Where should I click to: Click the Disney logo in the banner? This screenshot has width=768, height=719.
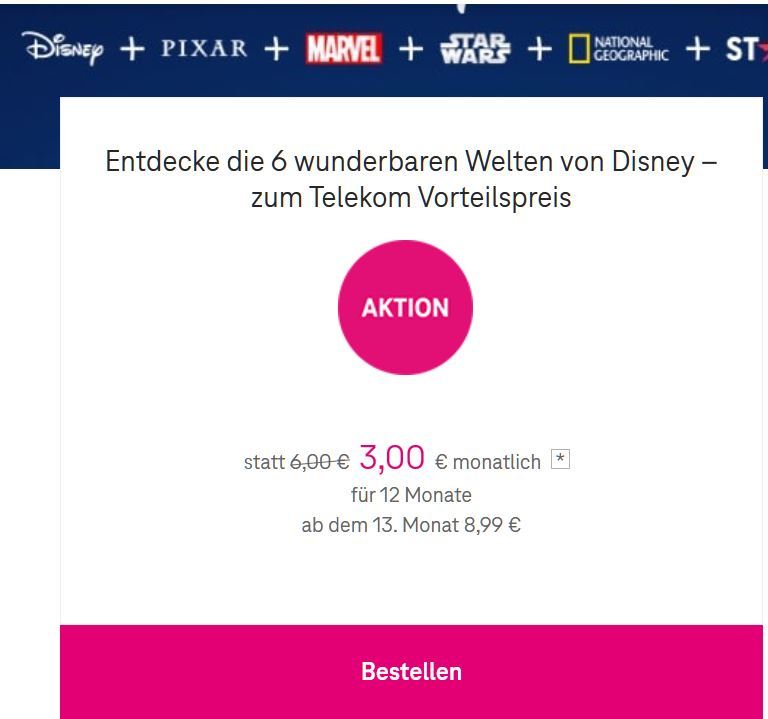[x=63, y=48]
